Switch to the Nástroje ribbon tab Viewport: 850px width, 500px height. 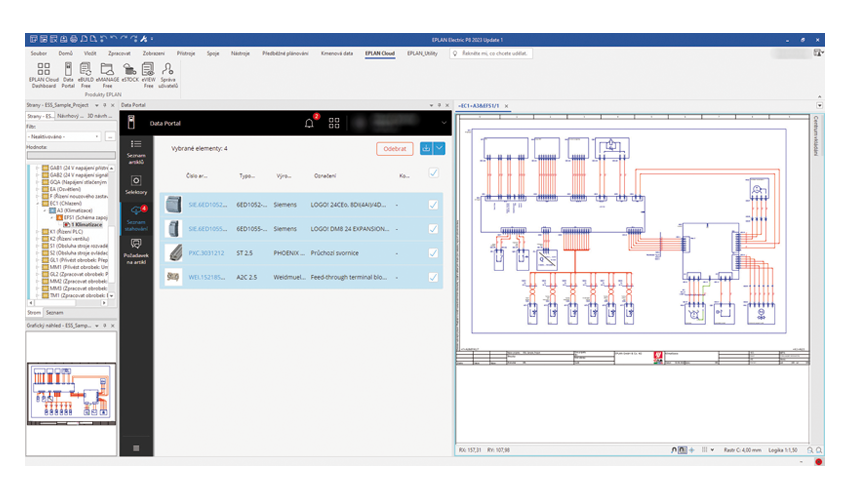tap(240, 53)
